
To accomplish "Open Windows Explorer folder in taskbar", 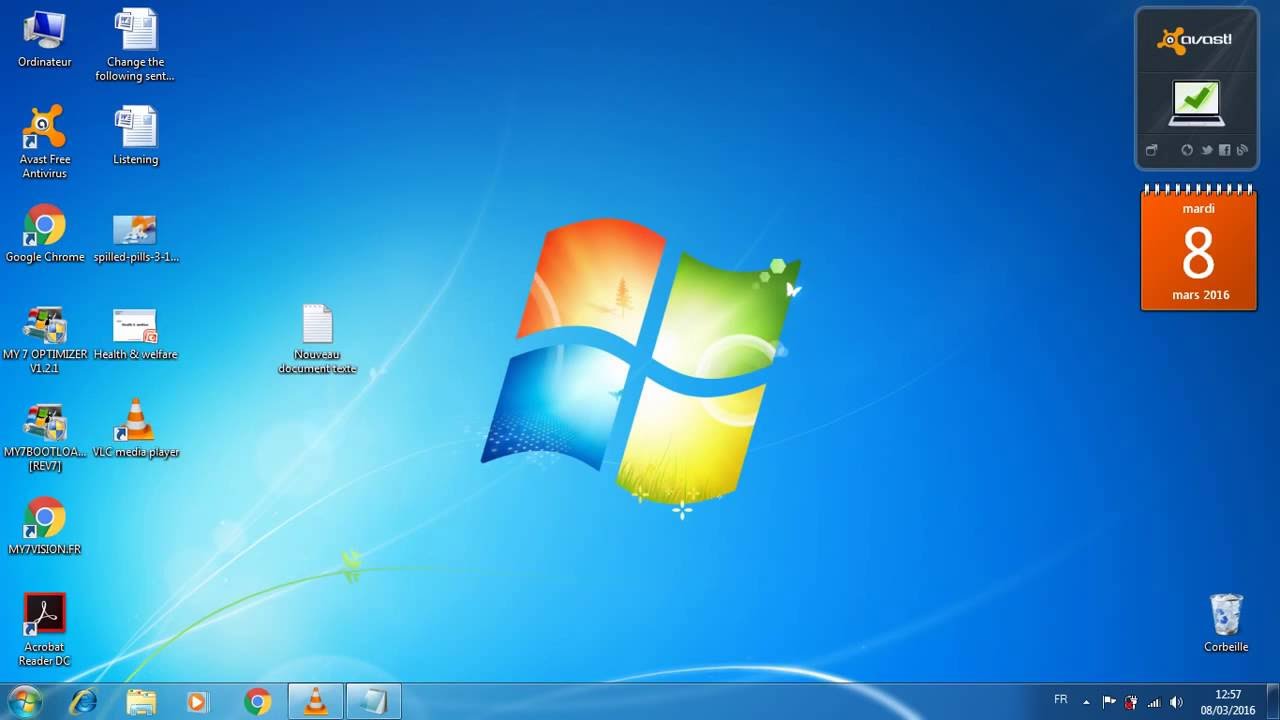I will tap(141, 702).
